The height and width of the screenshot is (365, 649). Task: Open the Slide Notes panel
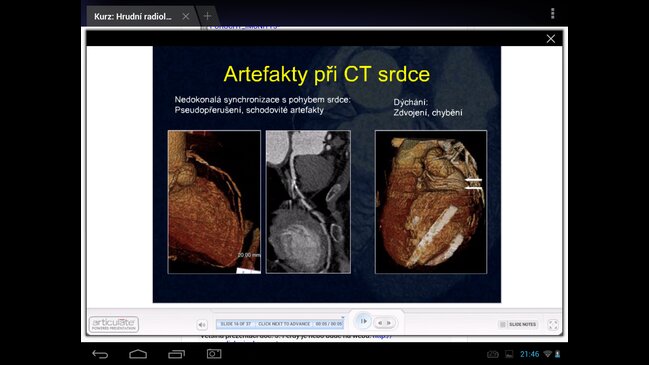518,324
